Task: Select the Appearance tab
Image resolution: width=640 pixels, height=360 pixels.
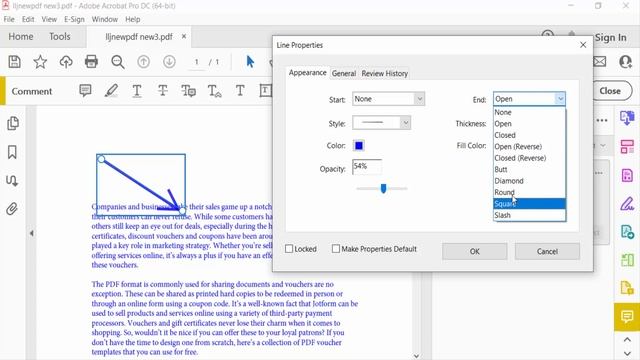Action: [x=307, y=73]
